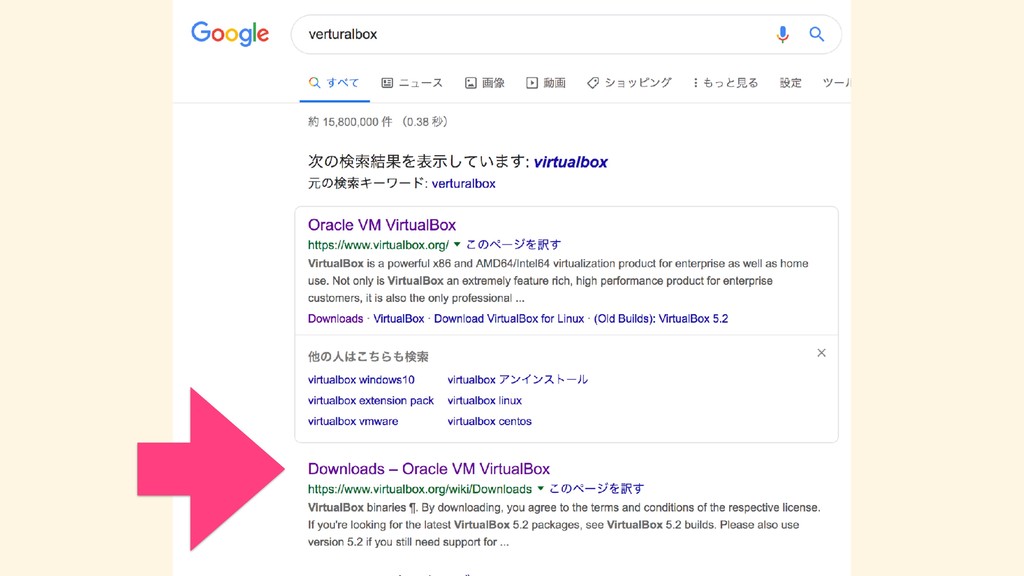
Task: Search virtualbox linux suggestion
Action: [485, 400]
